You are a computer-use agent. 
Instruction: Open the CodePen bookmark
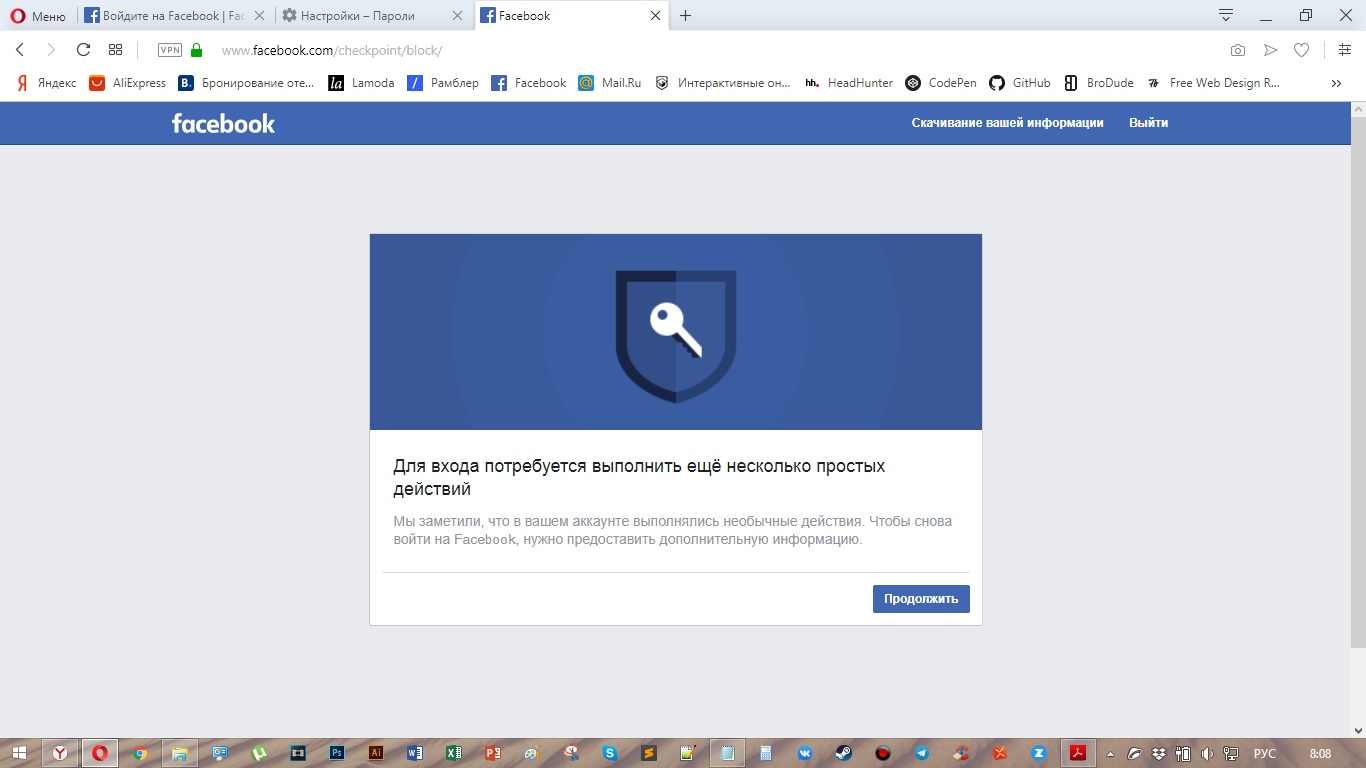[940, 83]
